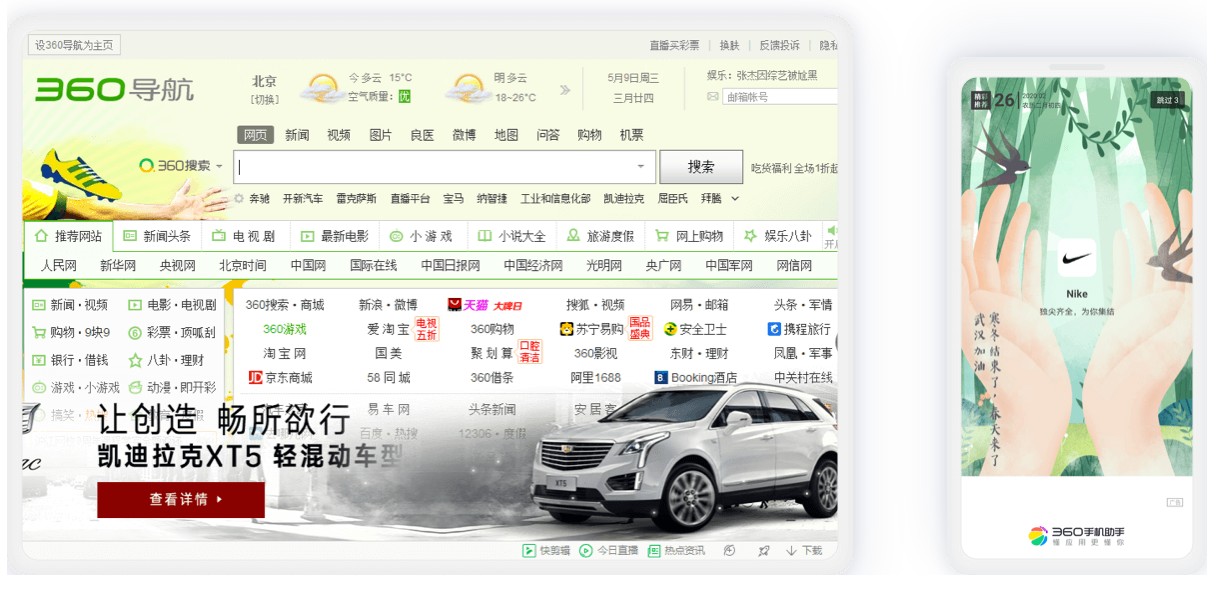1220x590 pixels.
Task: Click the star icon beside 八卦·理财
Action: [x=135, y=360]
